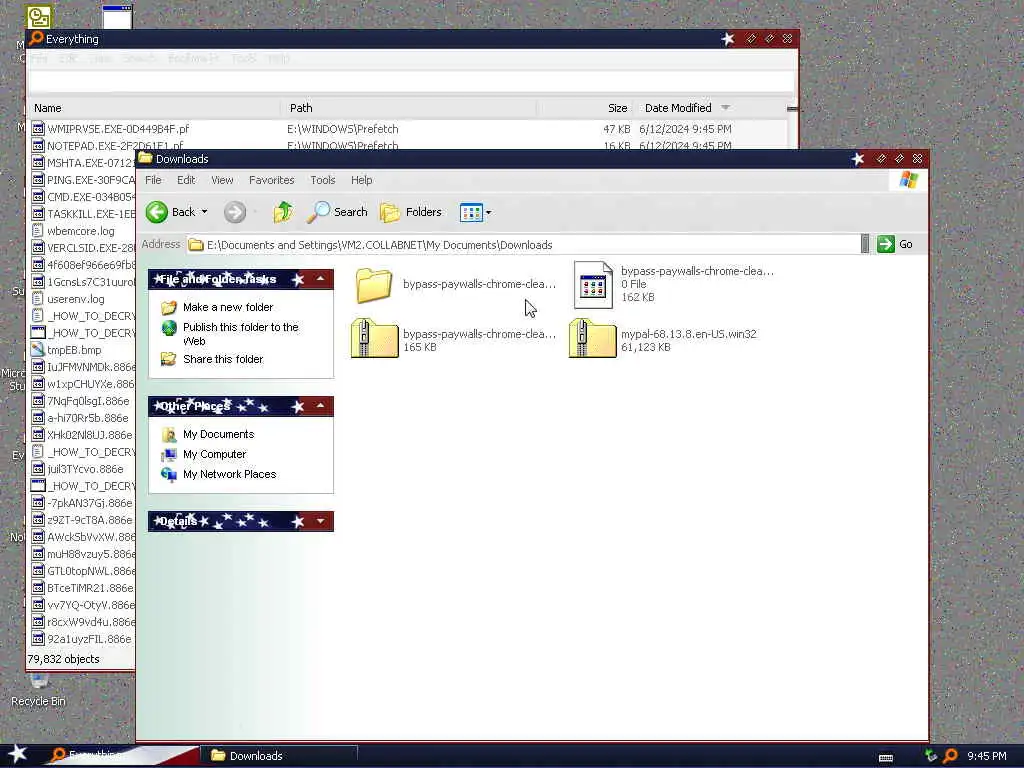Open the Views dropdown button
1024x768 pixels.
(475, 212)
